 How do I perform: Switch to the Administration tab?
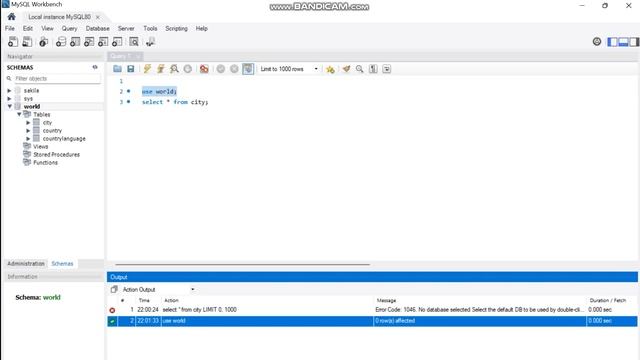coord(26,264)
